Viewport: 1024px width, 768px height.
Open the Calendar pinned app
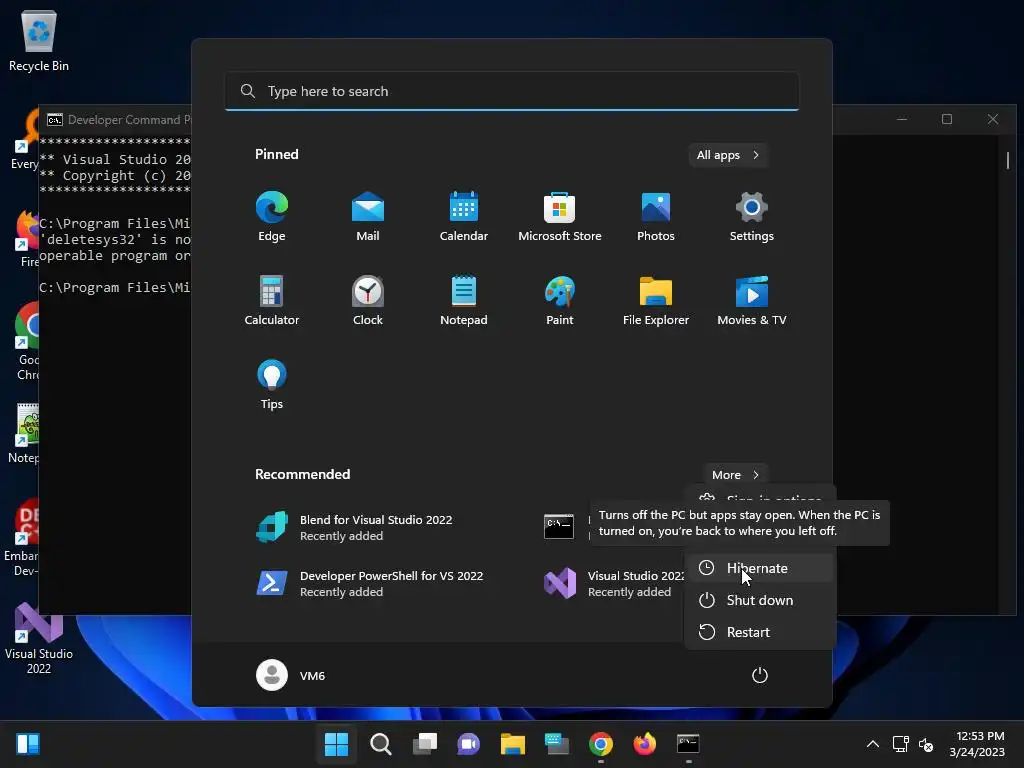(x=464, y=216)
